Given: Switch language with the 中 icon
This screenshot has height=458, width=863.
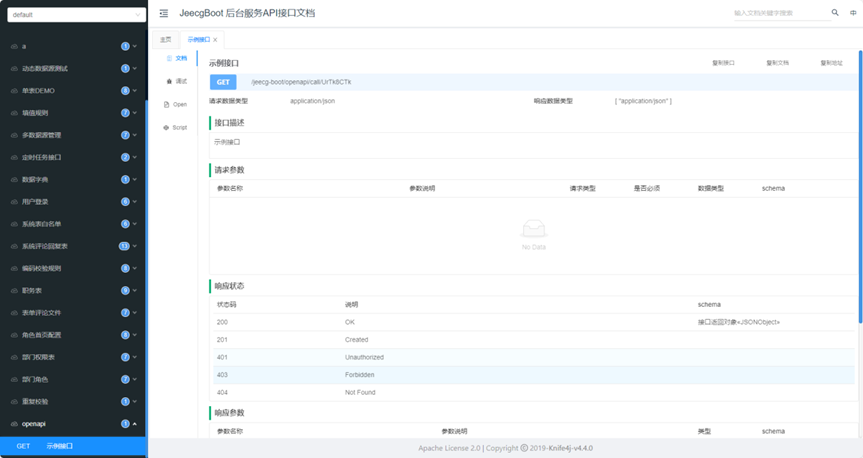Looking at the screenshot, I should coord(853,13).
